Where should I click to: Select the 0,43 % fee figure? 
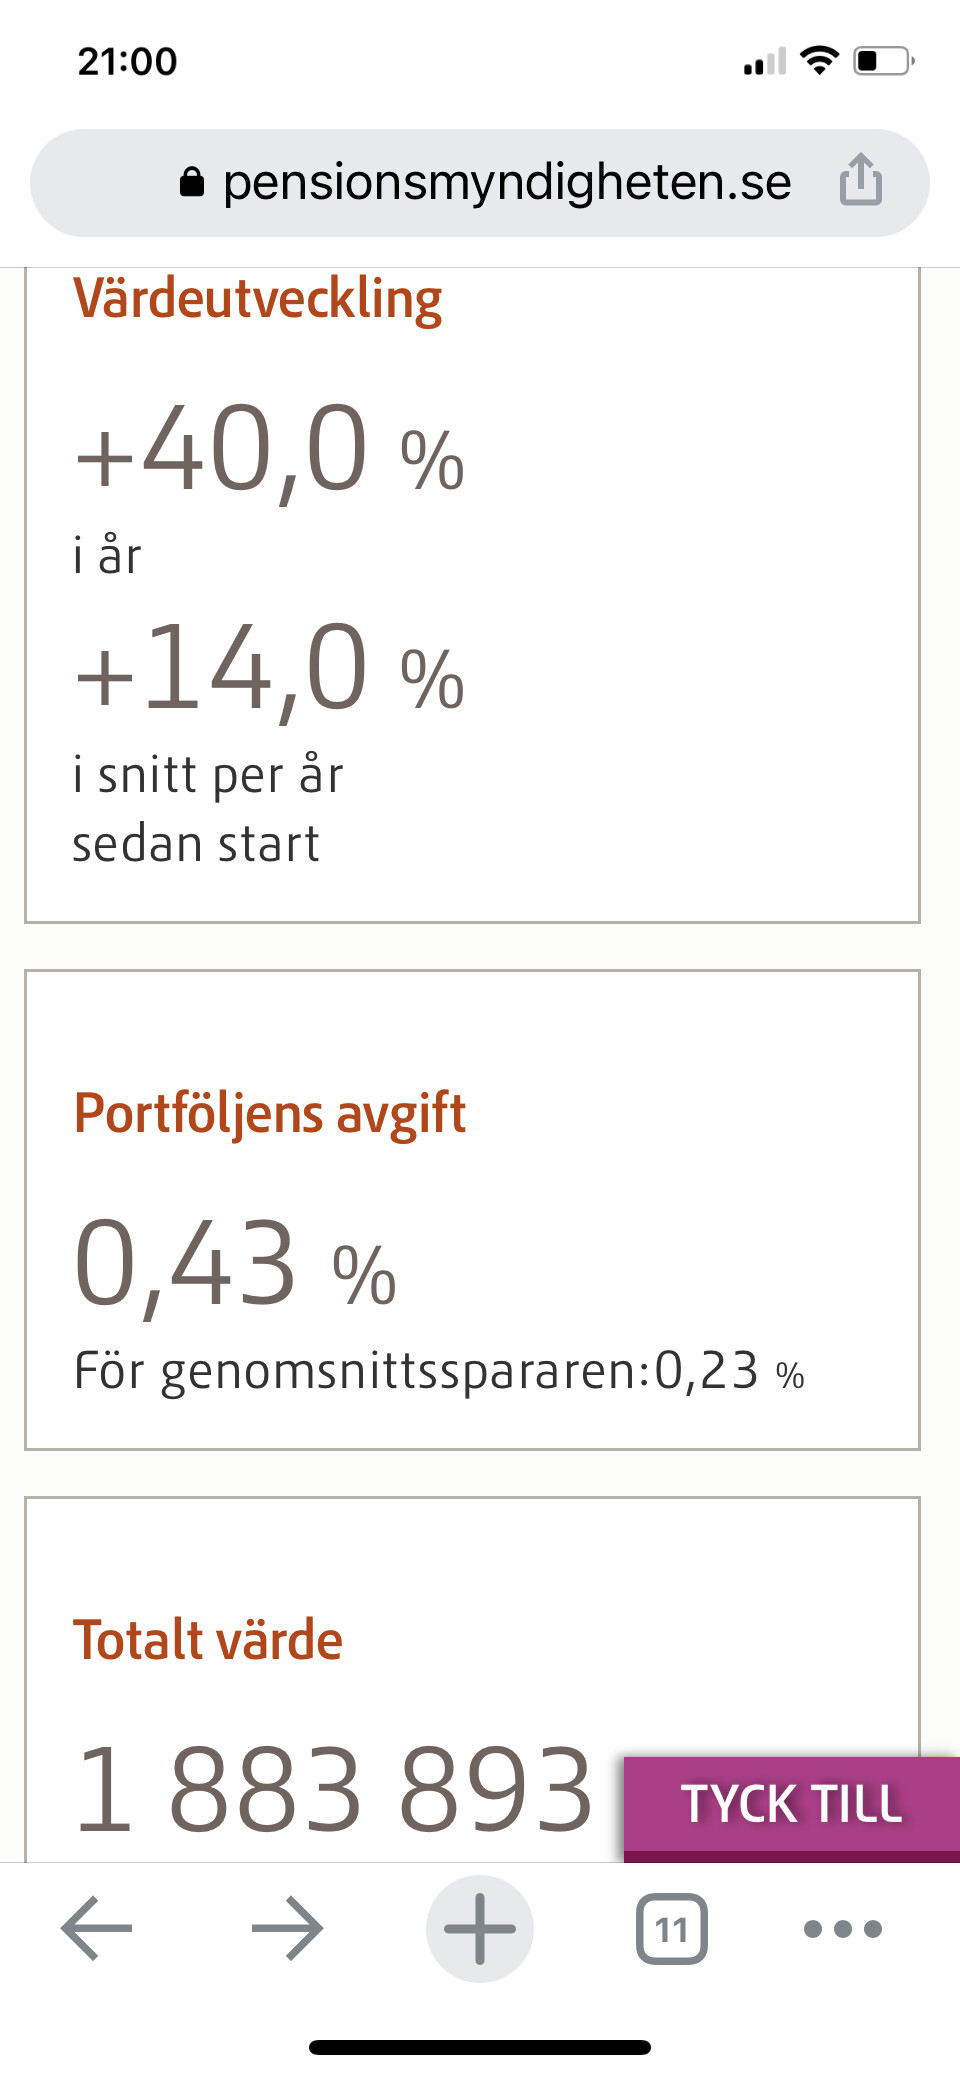point(236,1265)
